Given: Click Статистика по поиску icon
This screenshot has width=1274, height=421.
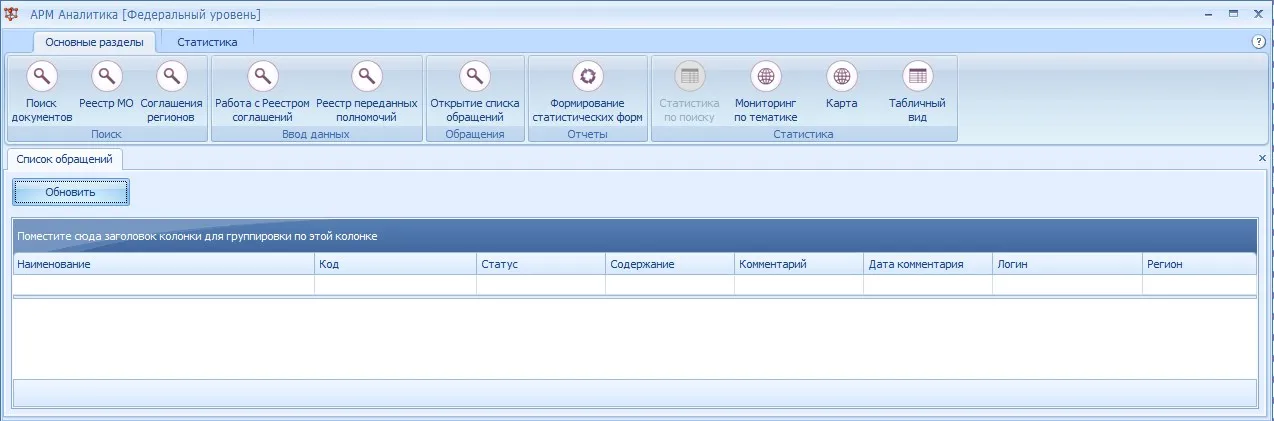Looking at the screenshot, I should pyautogui.click(x=689, y=76).
